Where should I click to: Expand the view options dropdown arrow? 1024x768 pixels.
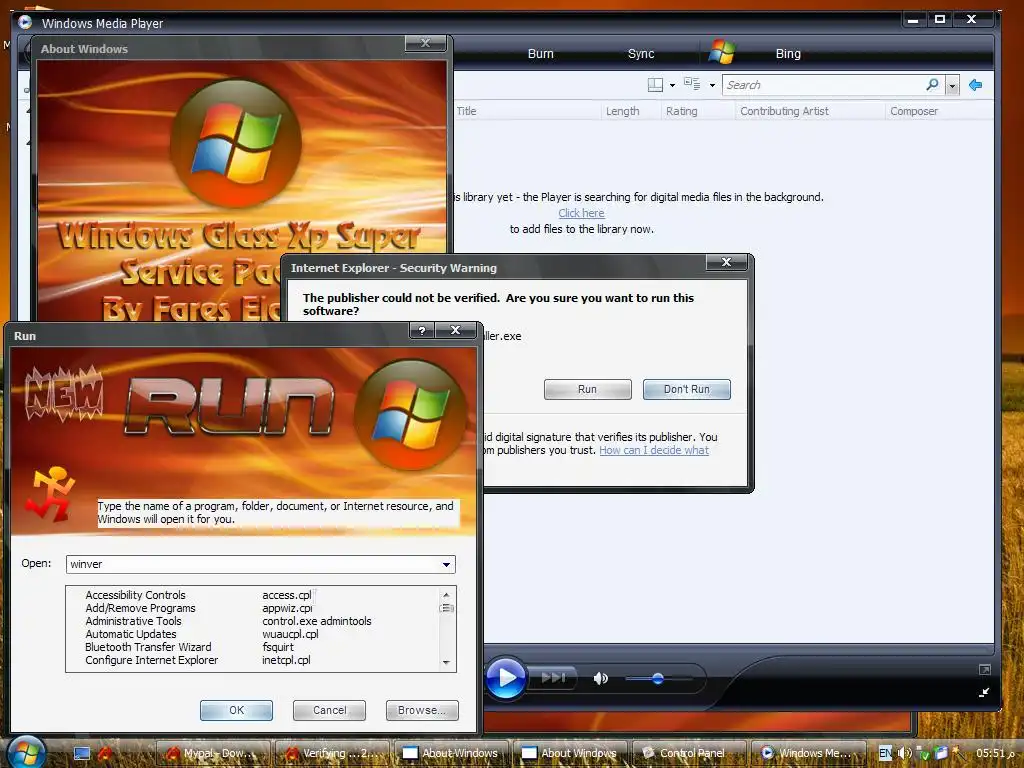(x=712, y=86)
